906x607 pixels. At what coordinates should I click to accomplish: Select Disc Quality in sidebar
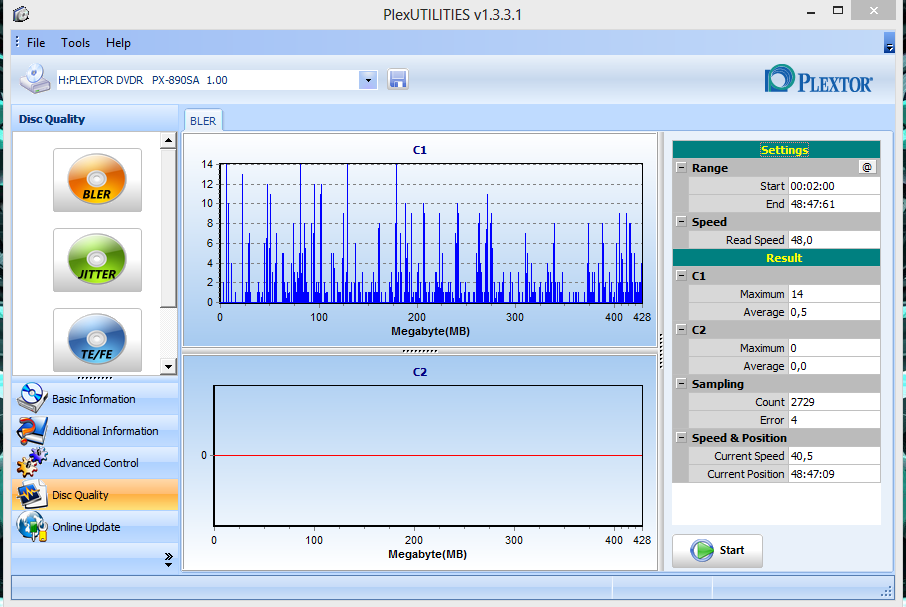(x=95, y=495)
